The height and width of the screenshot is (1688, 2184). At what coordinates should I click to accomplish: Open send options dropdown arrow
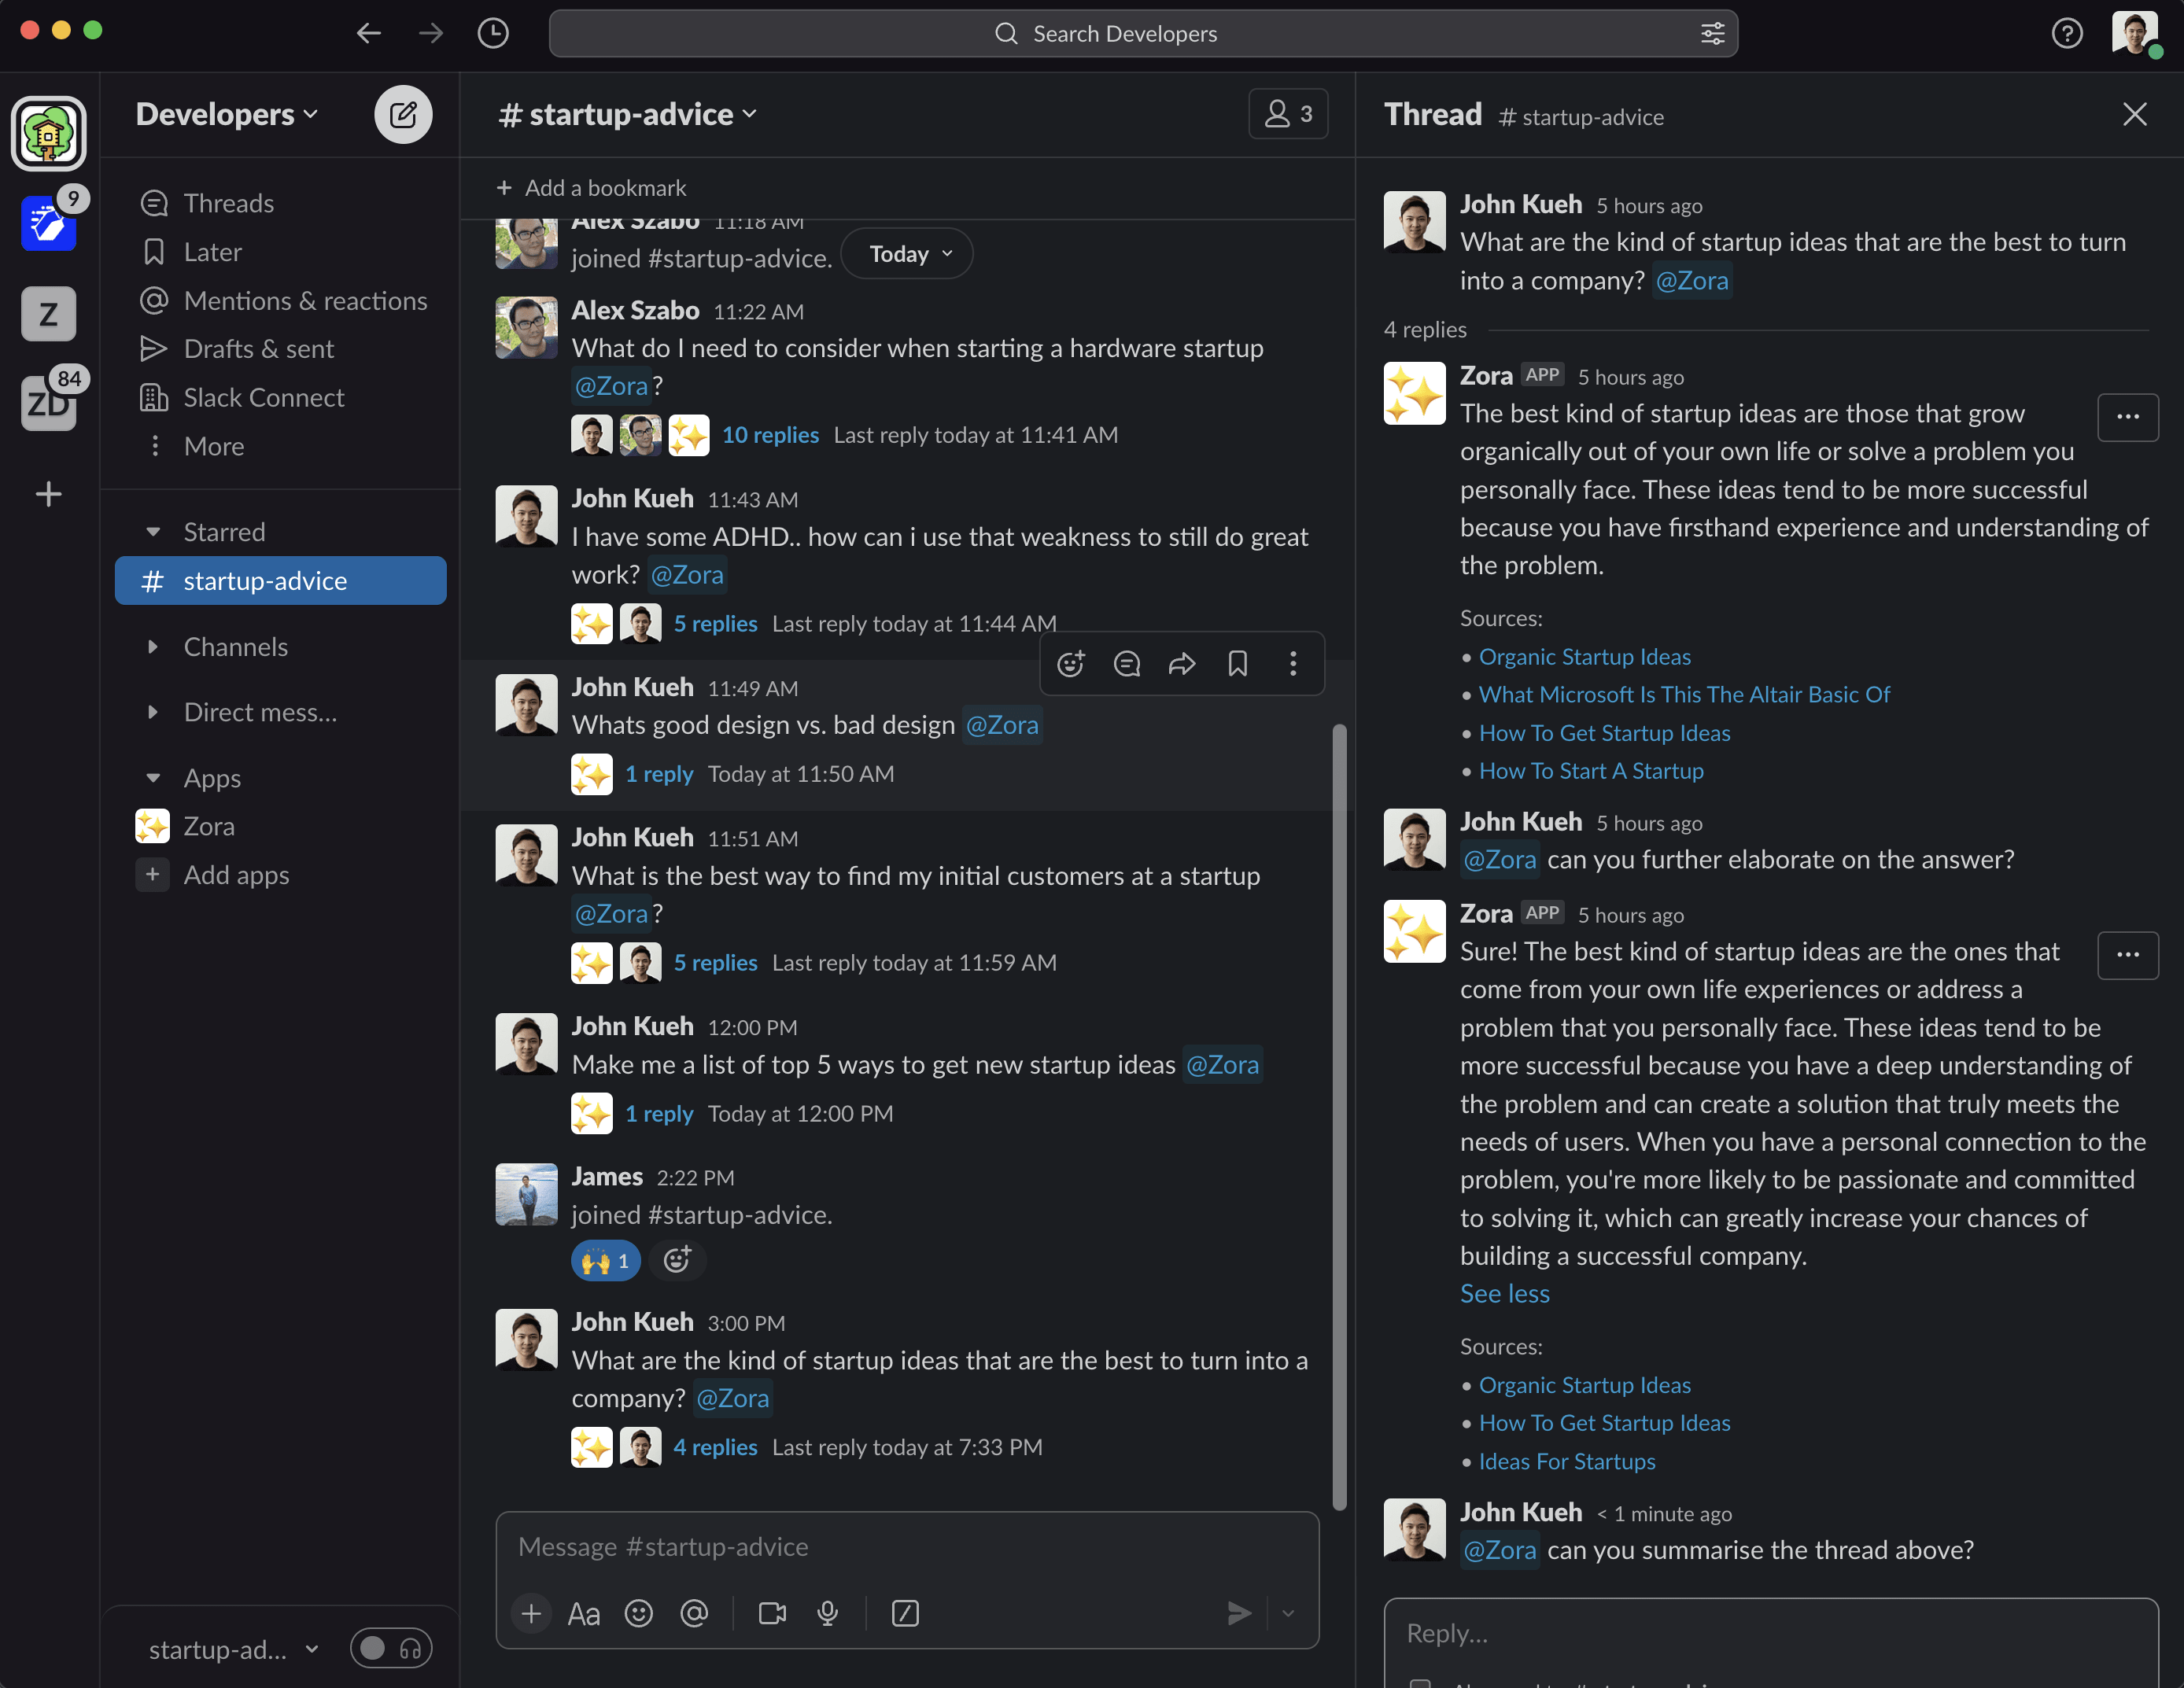1288,1613
